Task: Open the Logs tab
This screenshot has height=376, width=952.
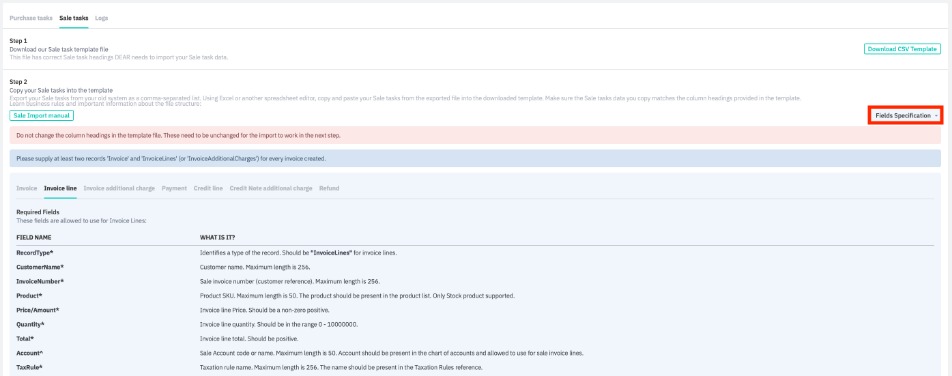Action: [x=101, y=18]
